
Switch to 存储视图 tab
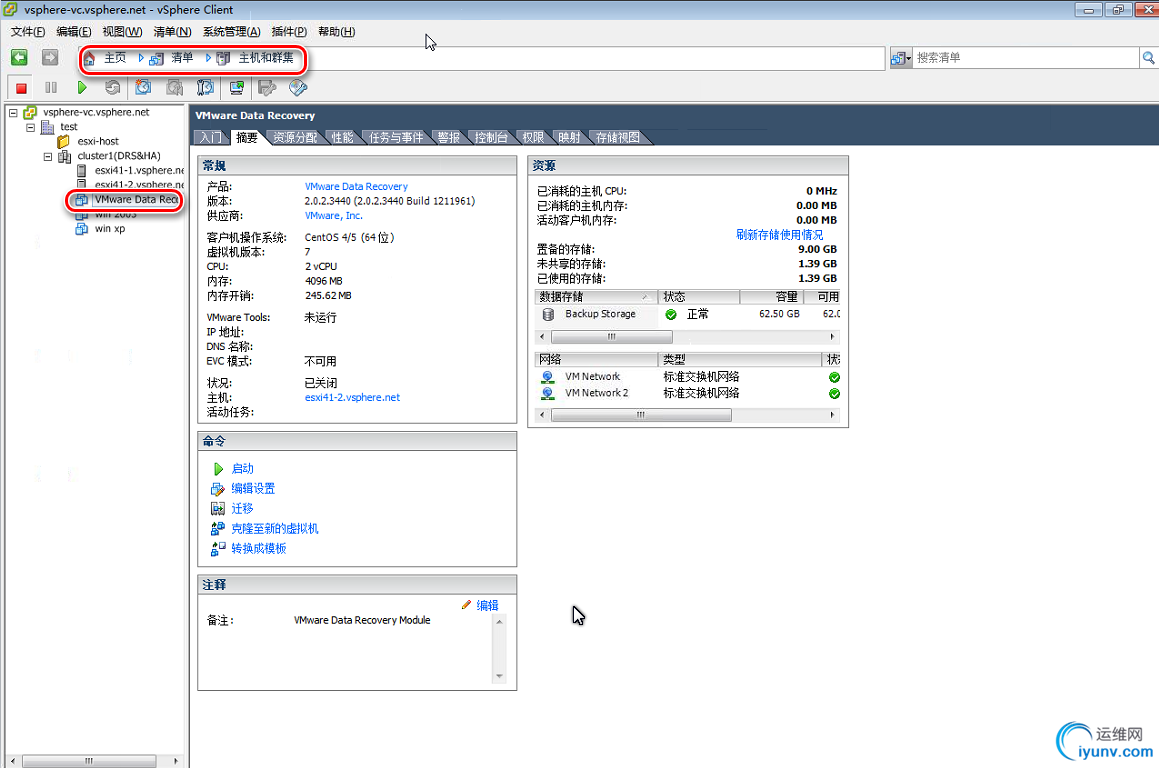tap(617, 137)
